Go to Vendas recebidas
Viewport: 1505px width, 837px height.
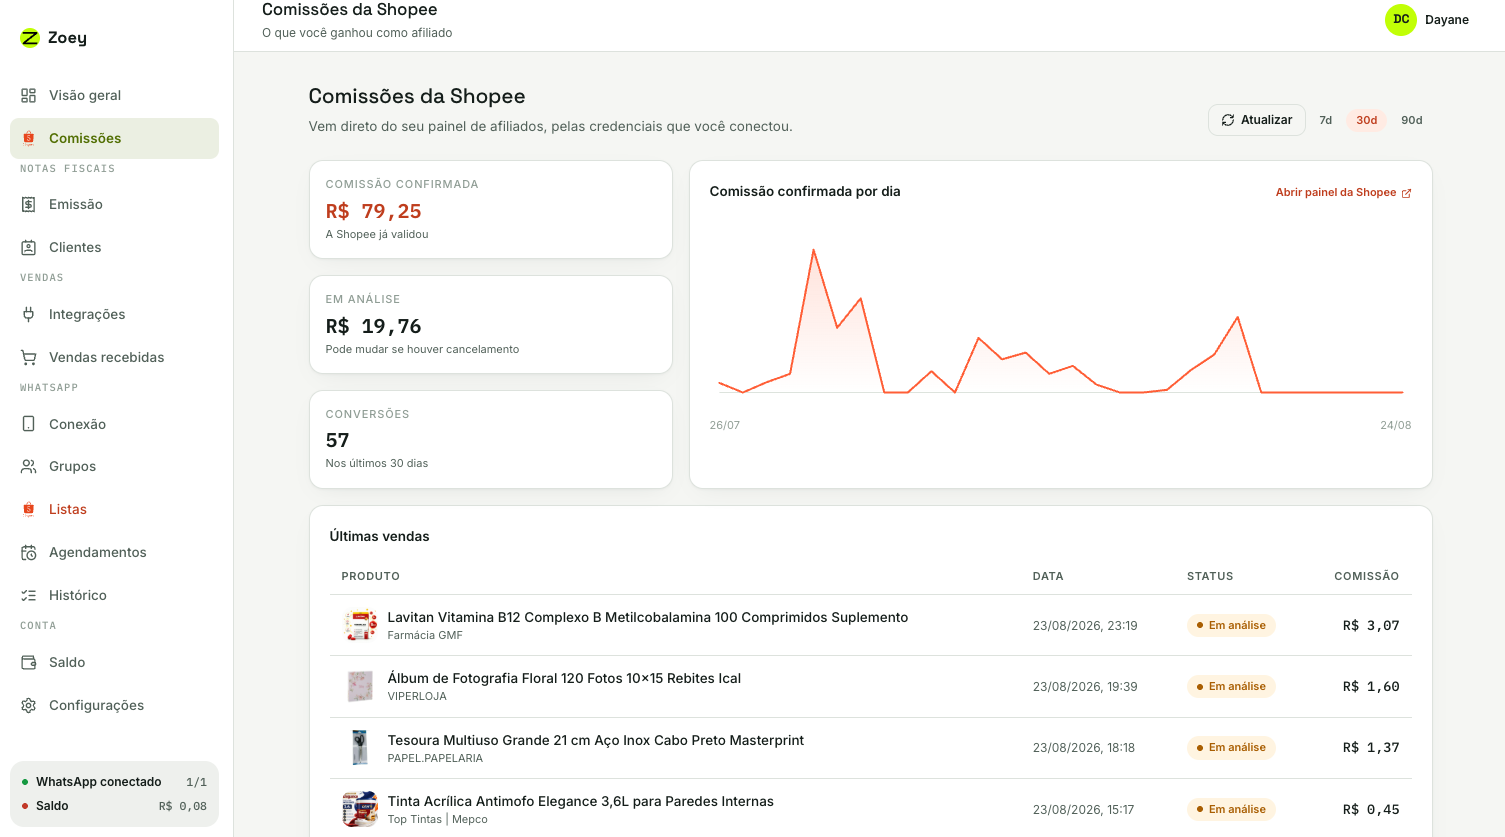tap(114, 358)
